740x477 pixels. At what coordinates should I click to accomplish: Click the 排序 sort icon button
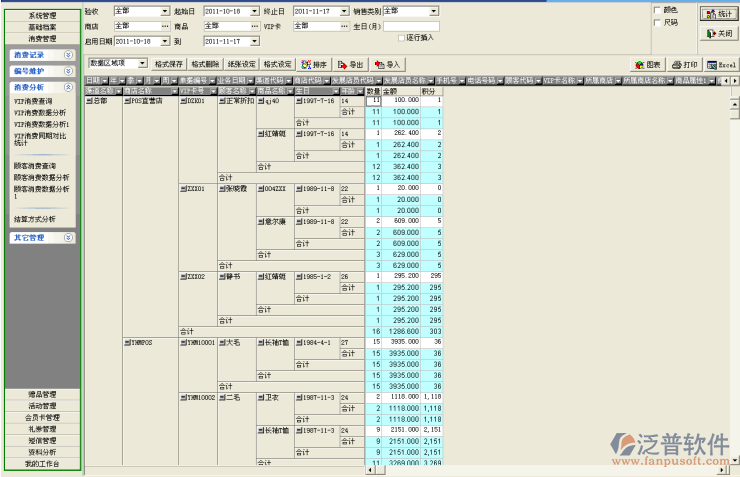point(314,63)
